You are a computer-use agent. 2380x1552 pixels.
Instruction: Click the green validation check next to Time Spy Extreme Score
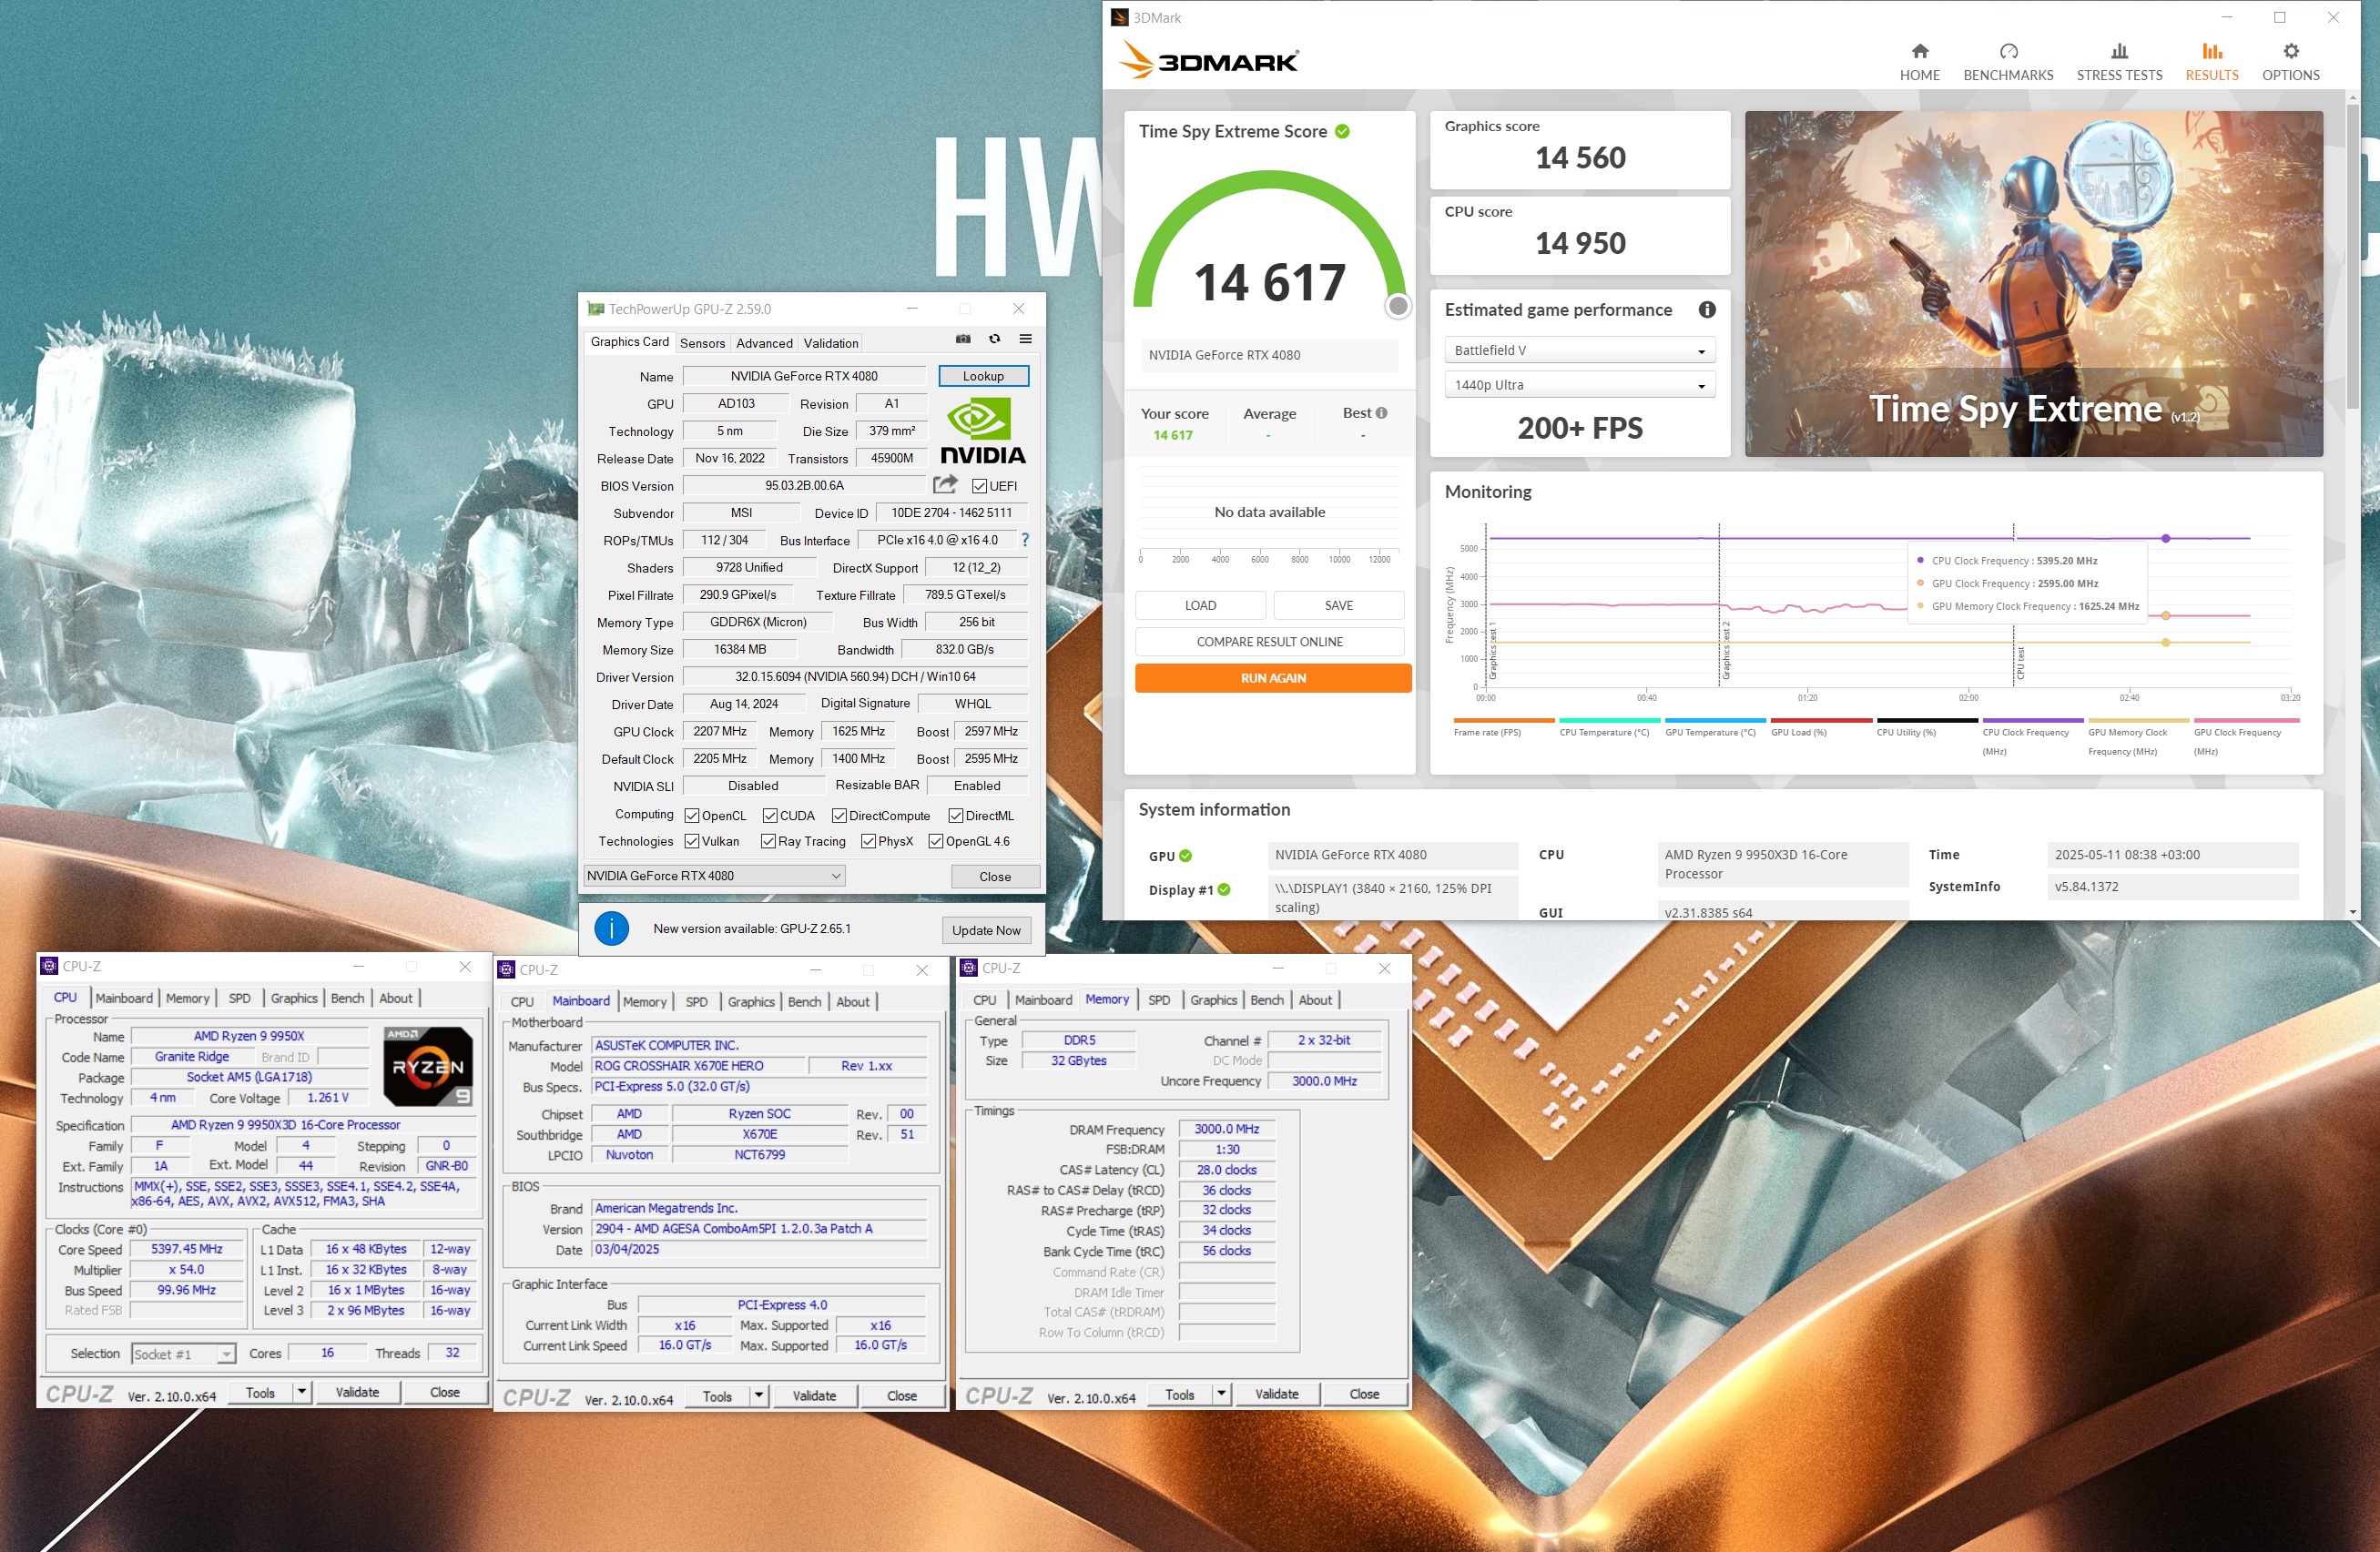tap(1342, 131)
